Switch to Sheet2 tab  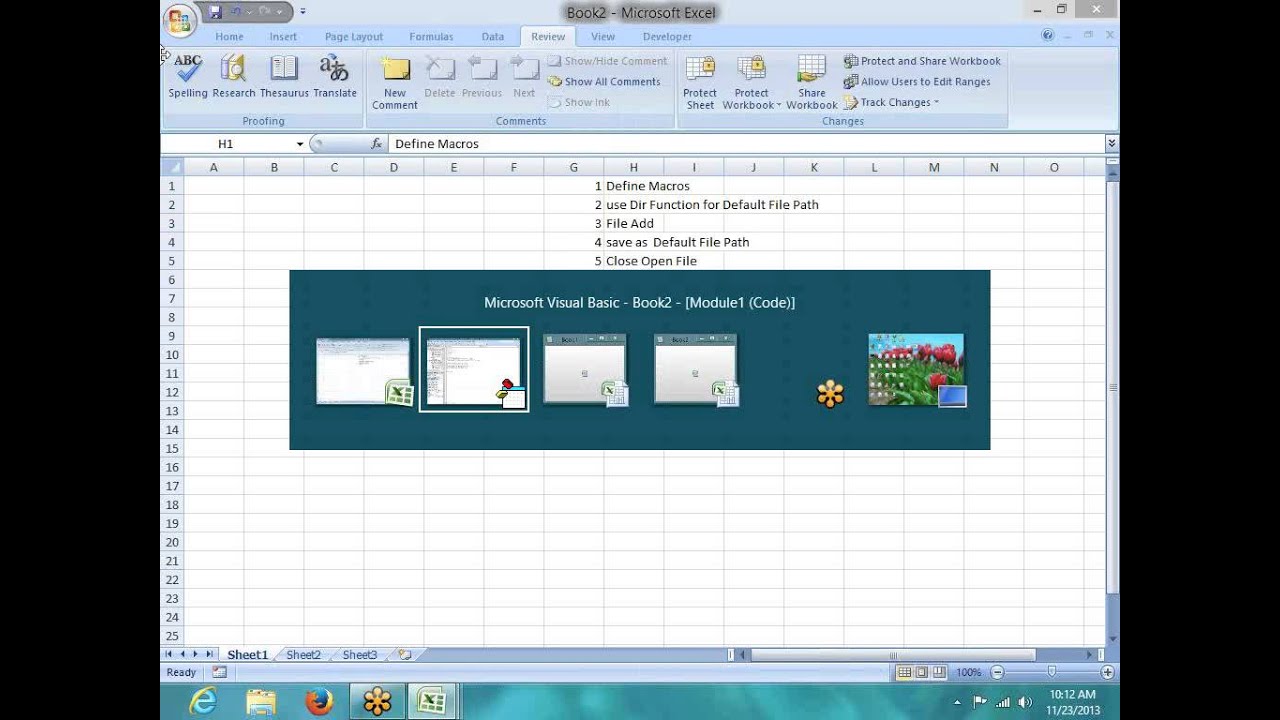pos(303,655)
